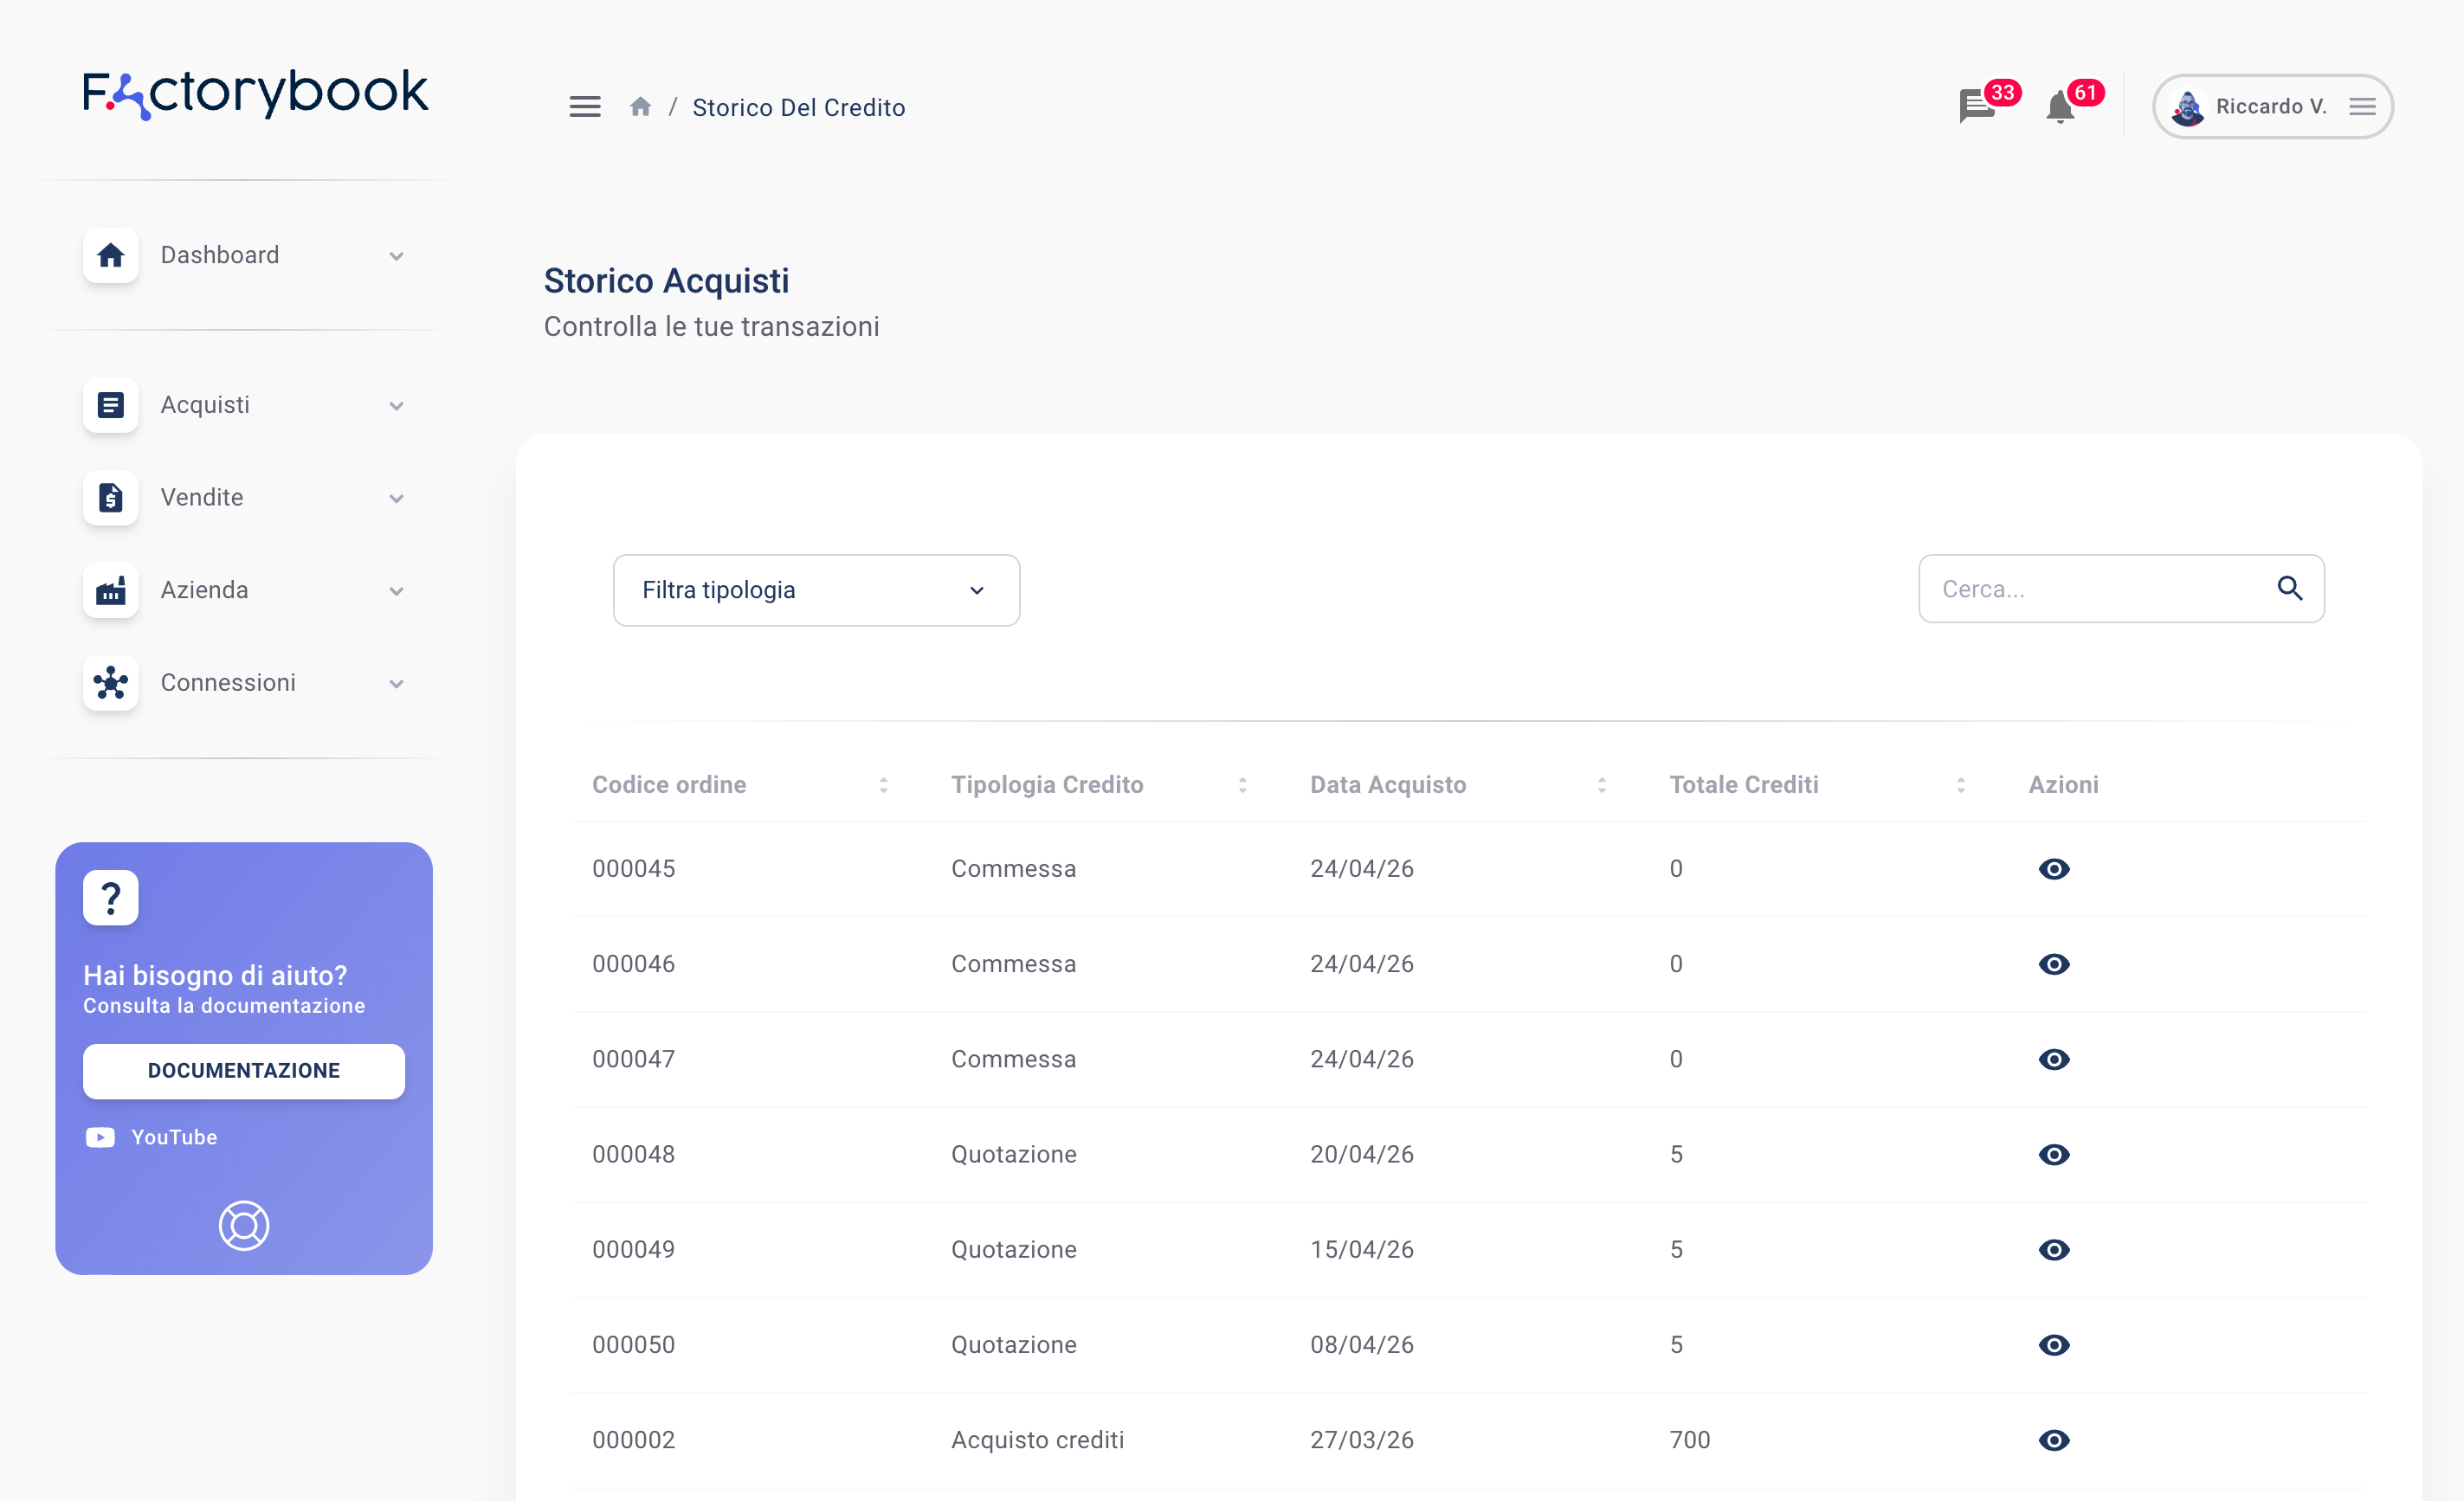View details of order 000002

pos(2053,1440)
